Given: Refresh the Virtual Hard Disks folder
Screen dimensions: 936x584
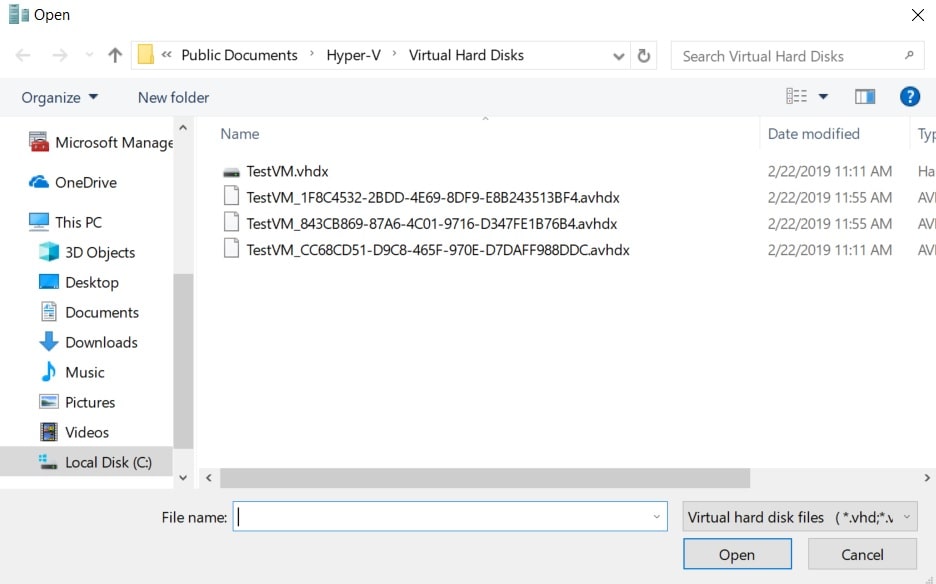Looking at the screenshot, I should [644, 56].
